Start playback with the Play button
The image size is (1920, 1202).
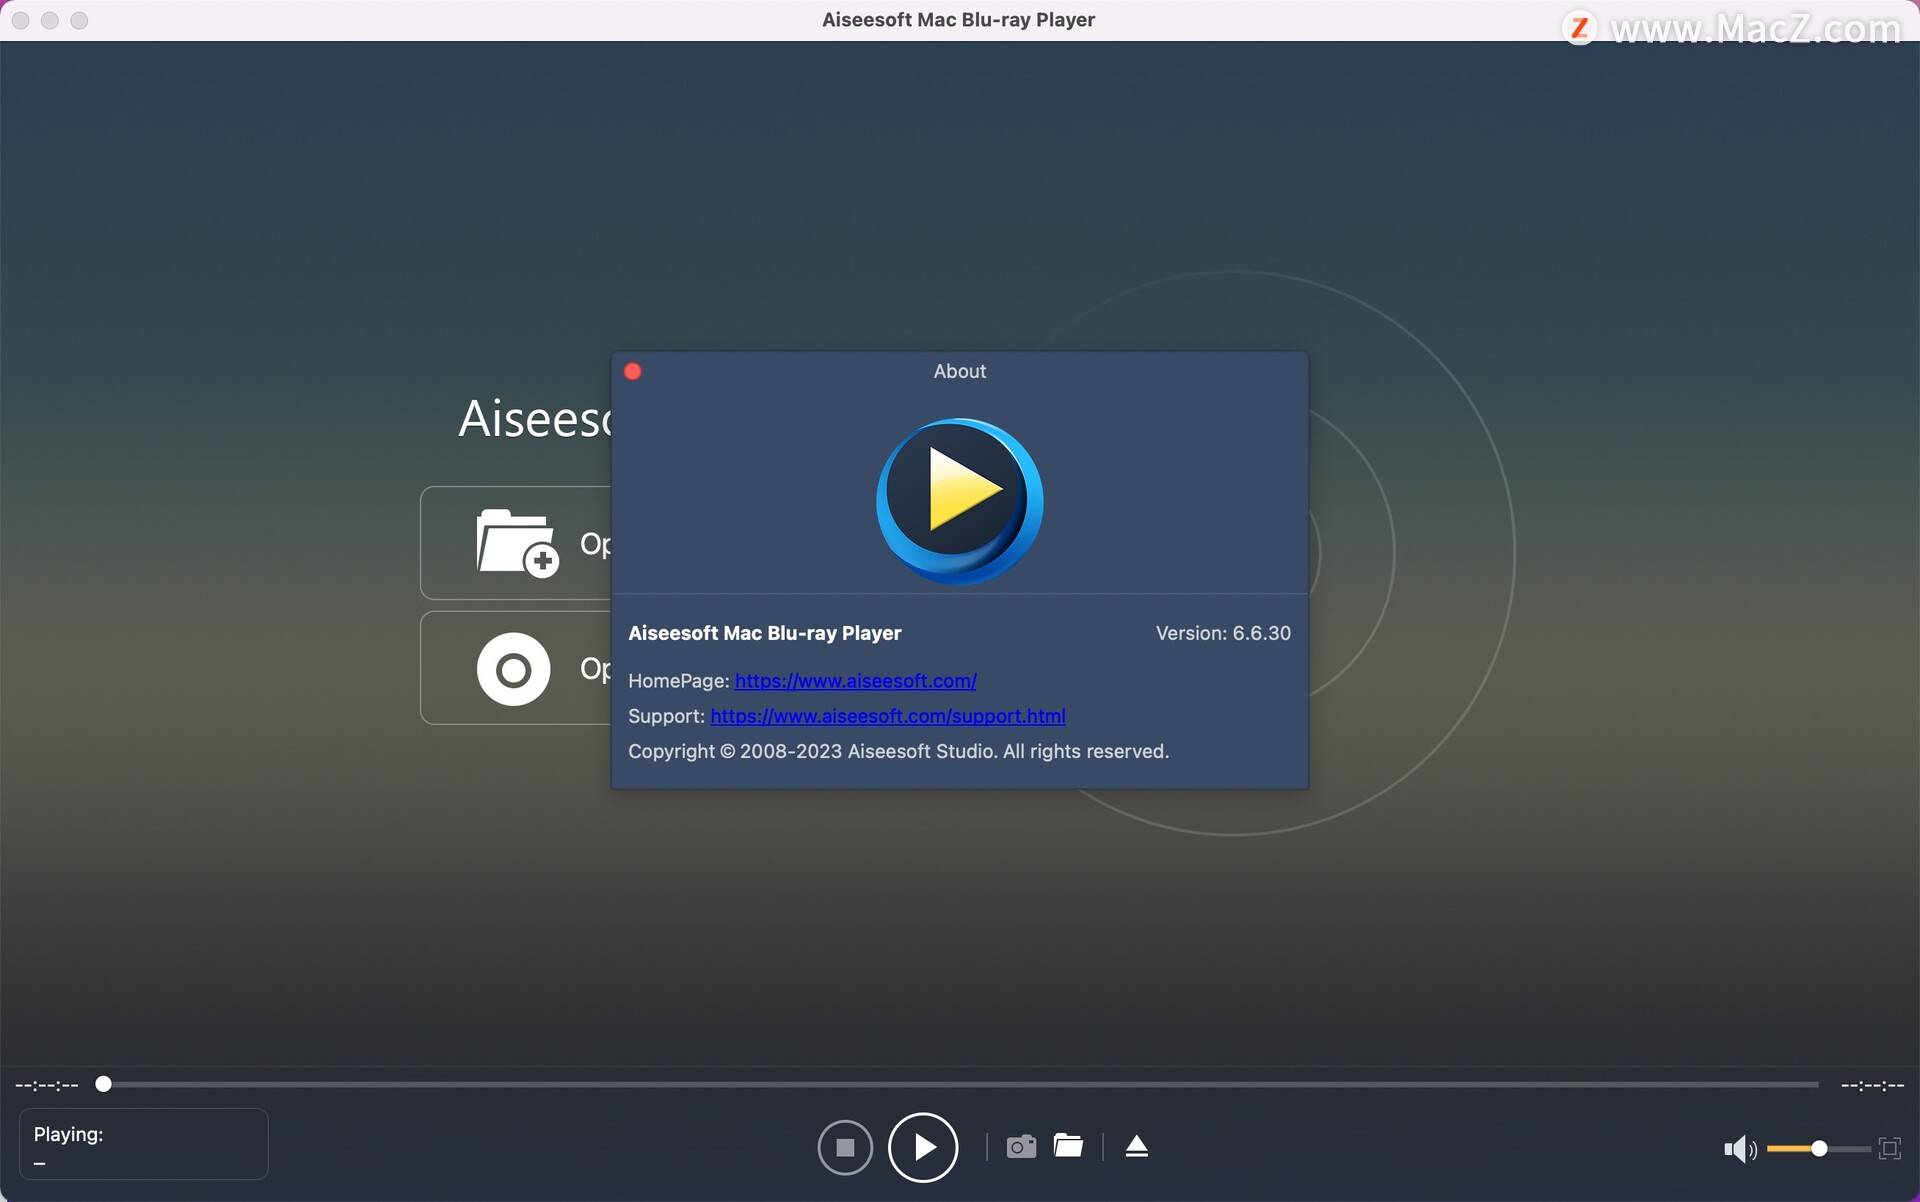[x=923, y=1147]
